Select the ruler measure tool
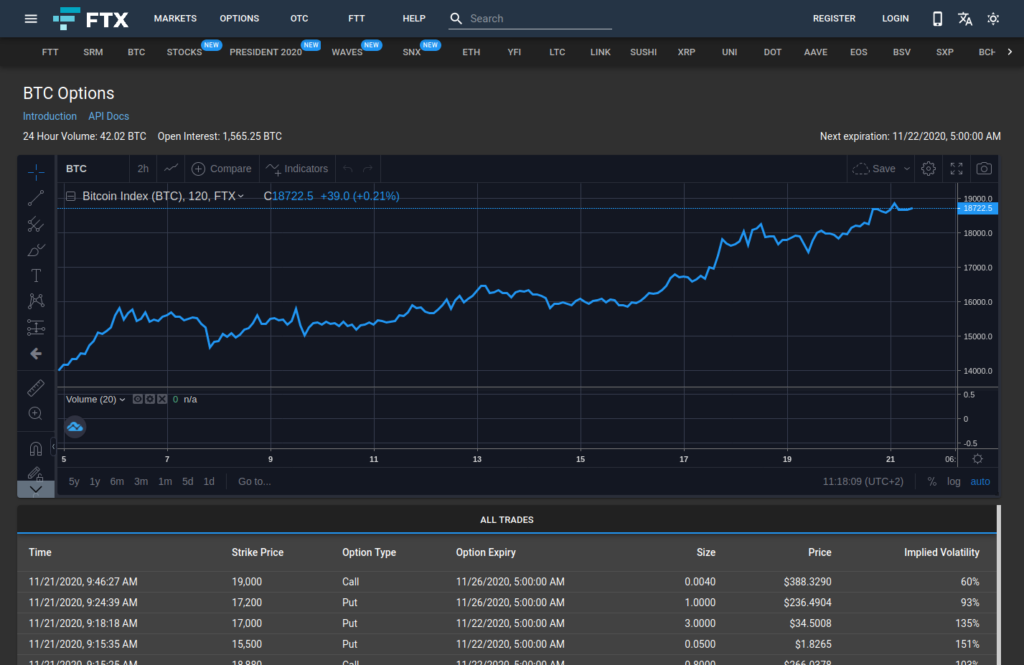This screenshot has width=1024, height=665. (36, 388)
